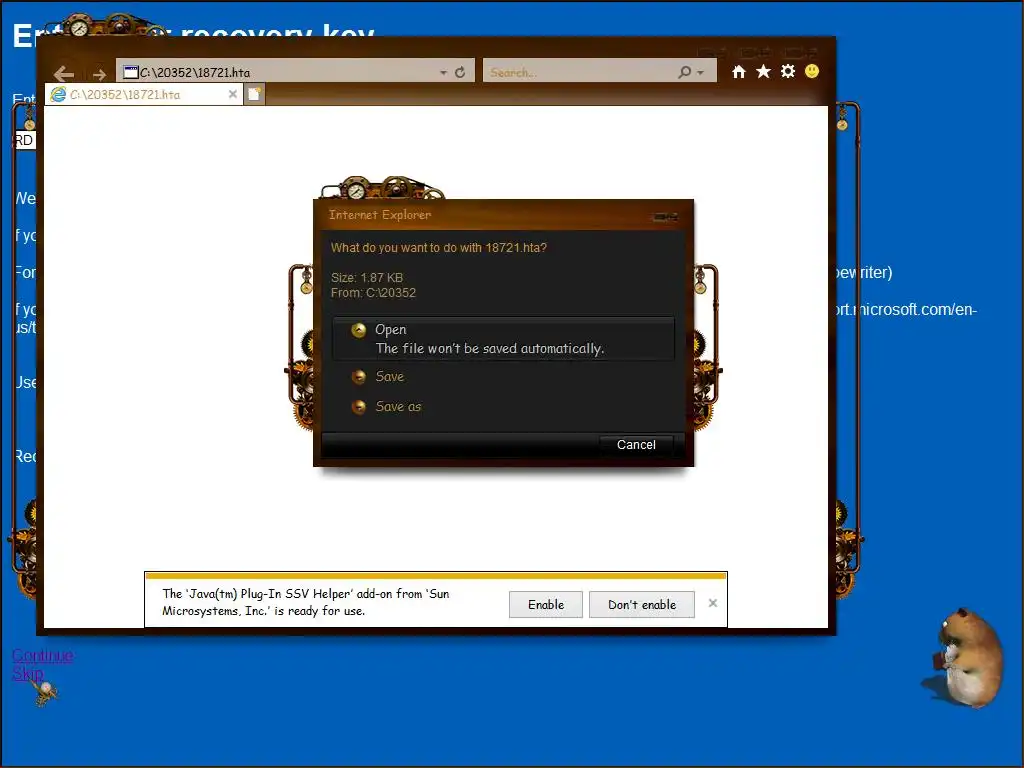Go back with the browser back arrow
This screenshot has height=768, width=1024.
[64, 74]
